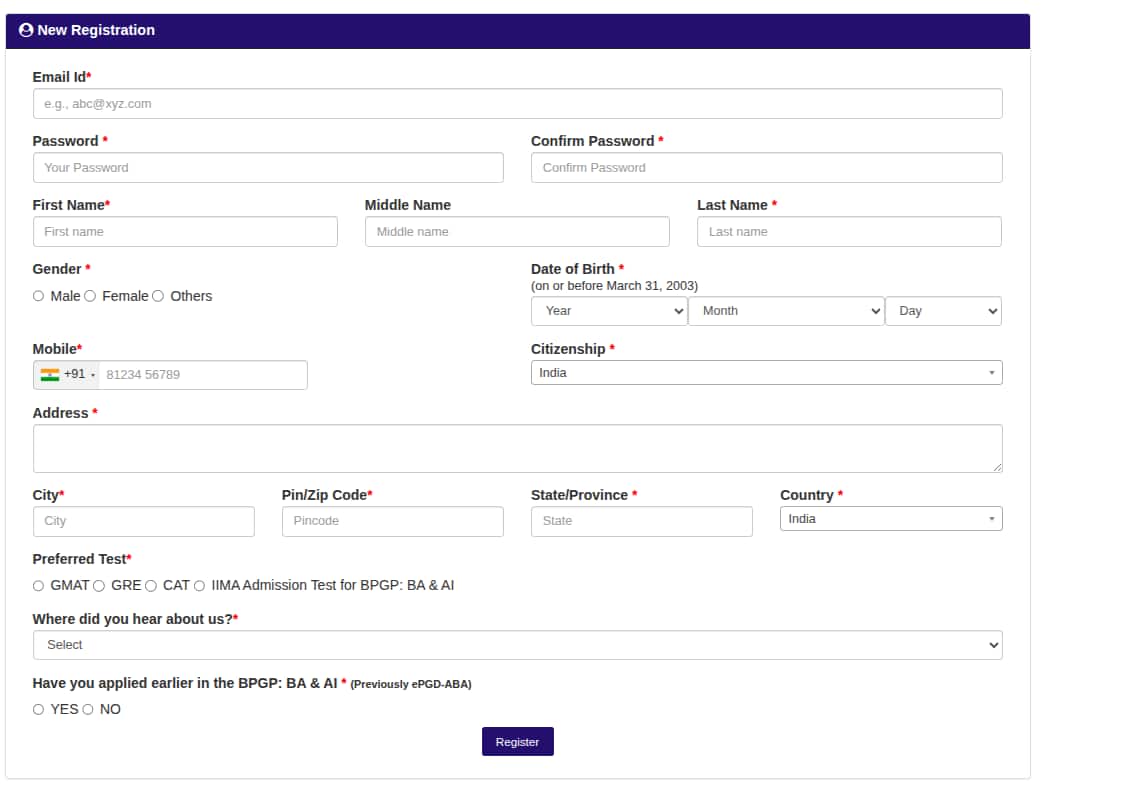Focus the Email Id input field
Screen dimensions: 1131x786
pos(517,104)
